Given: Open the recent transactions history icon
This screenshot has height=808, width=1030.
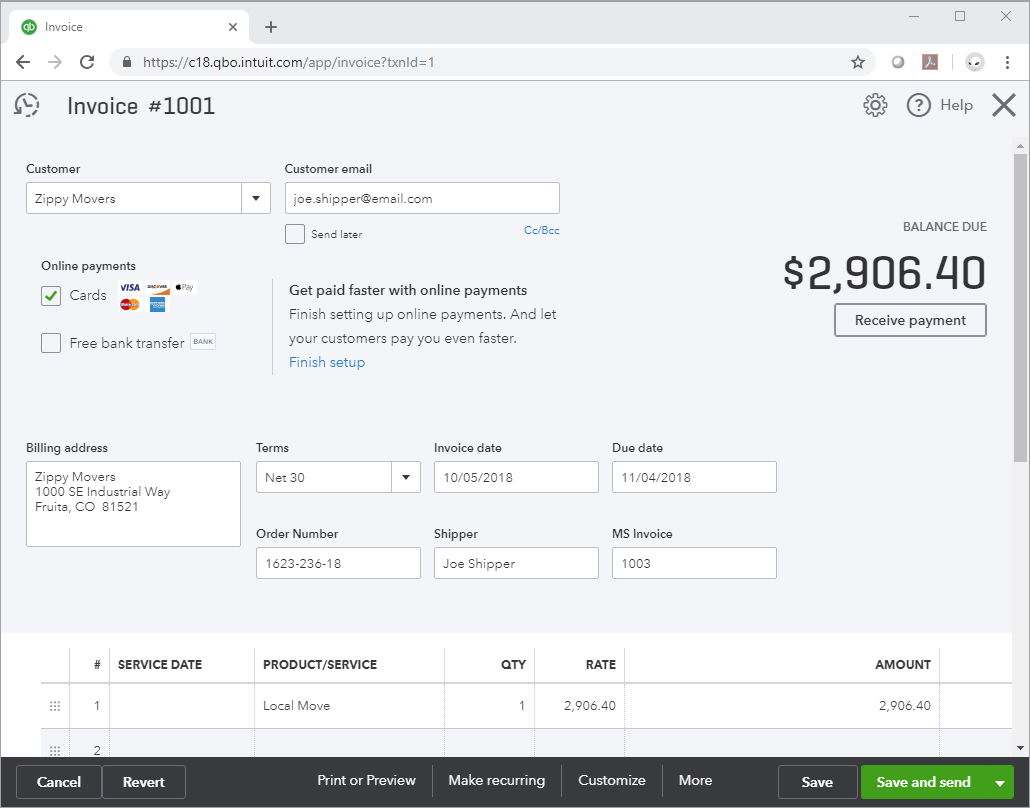Looking at the screenshot, I should [x=27, y=105].
